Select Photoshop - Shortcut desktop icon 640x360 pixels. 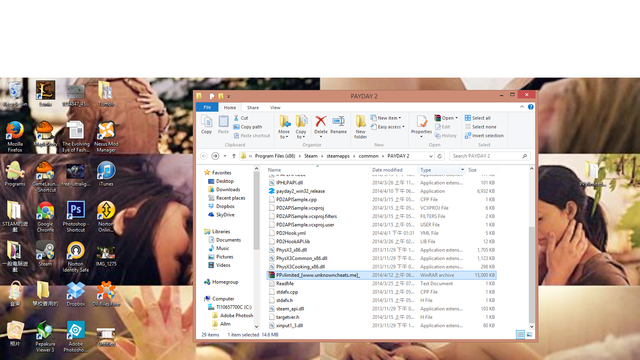(76, 217)
